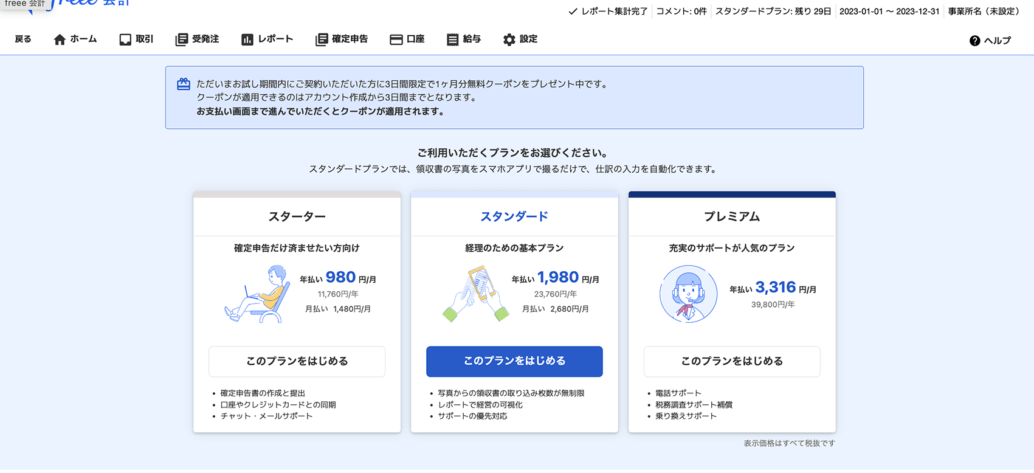The height and width of the screenshot is (473, 1034).
Task: Click 税務調査サポート補償 feature bullet
Action: point(694,404)
